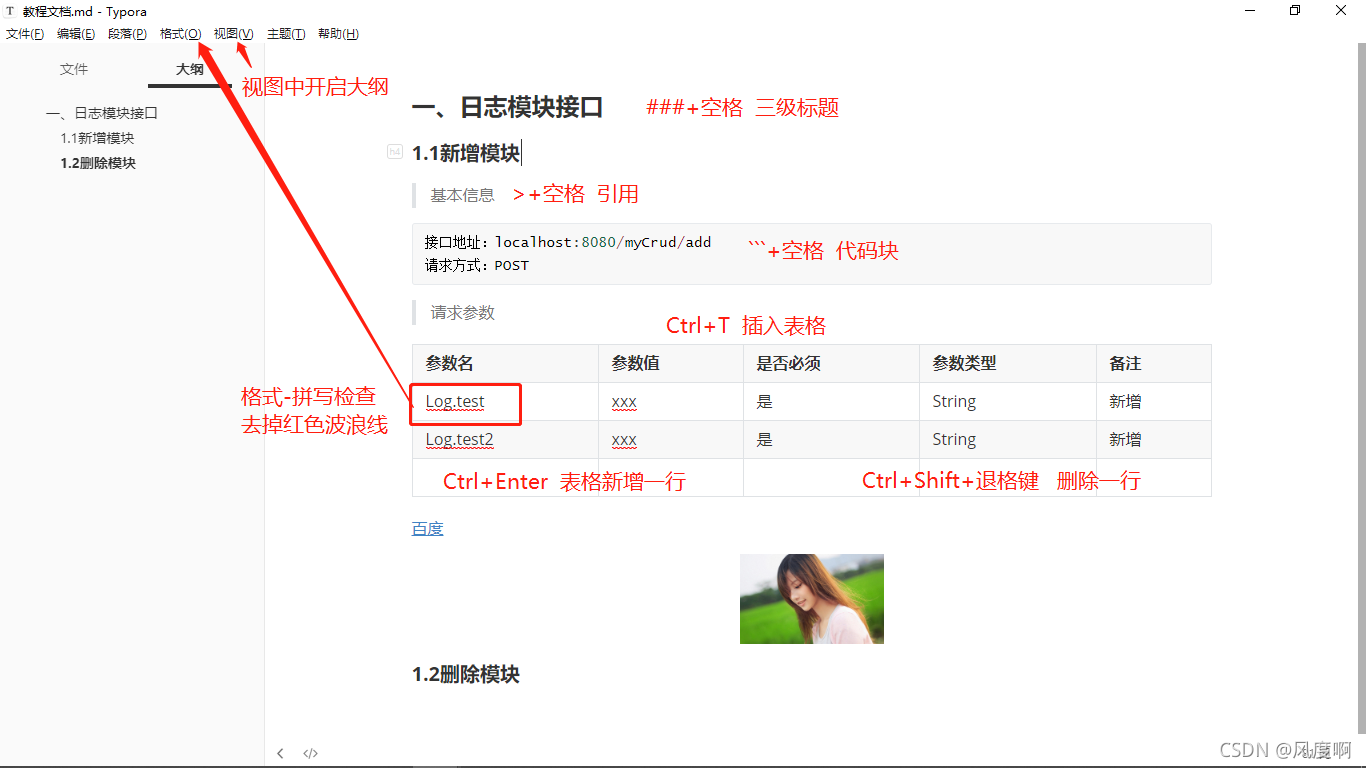Switch to the 文件 sidebar tab
The height and width of the screenshot is (768, 1366).
pos(74,69)
